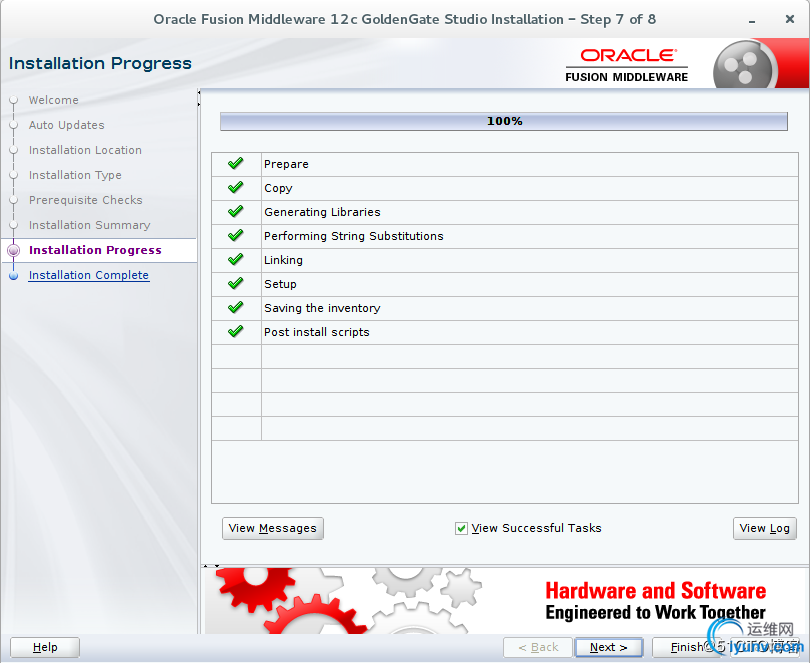
Task: Open the View Log button
Action: click(765, 528)
